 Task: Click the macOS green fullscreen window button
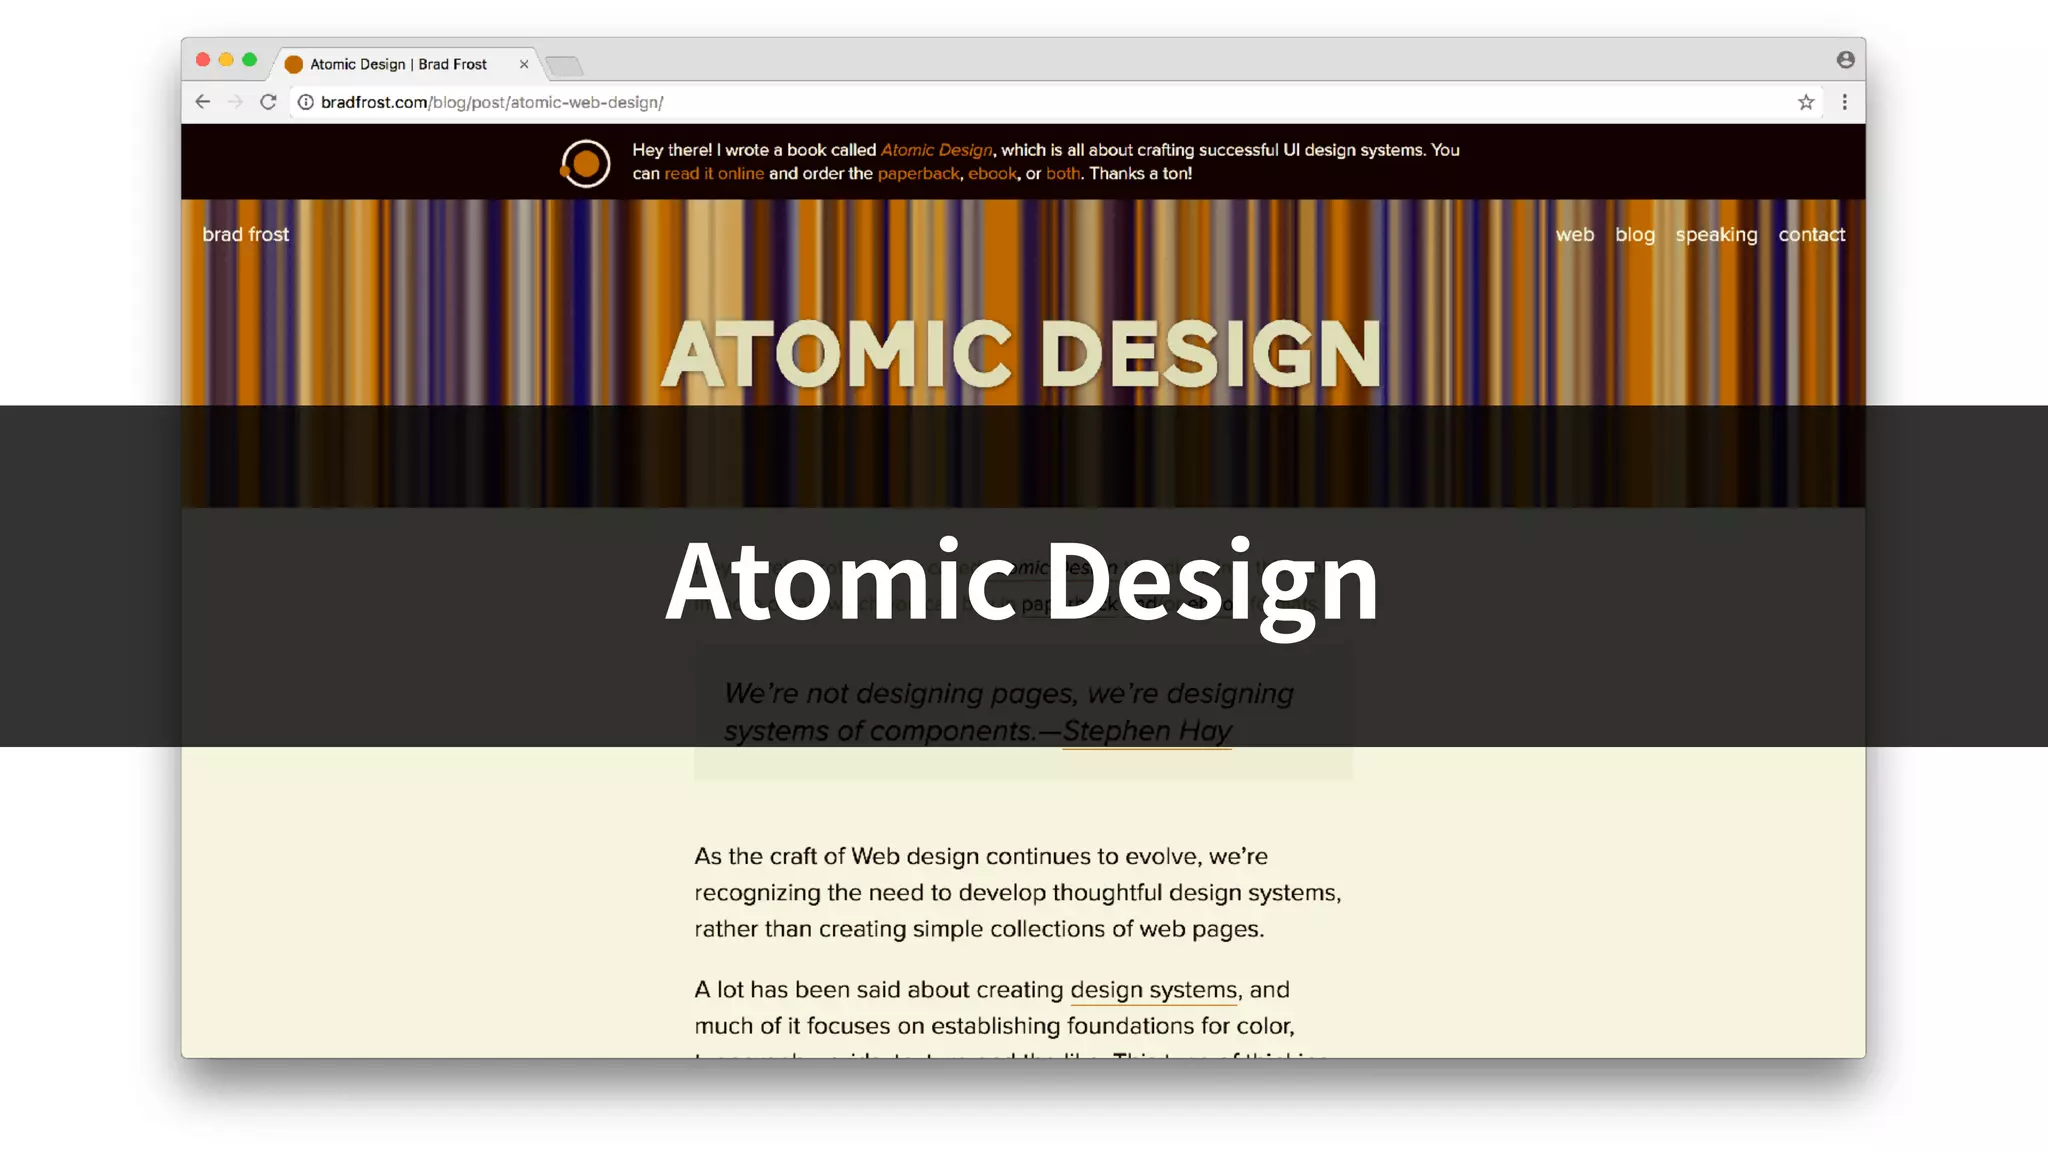250,60
